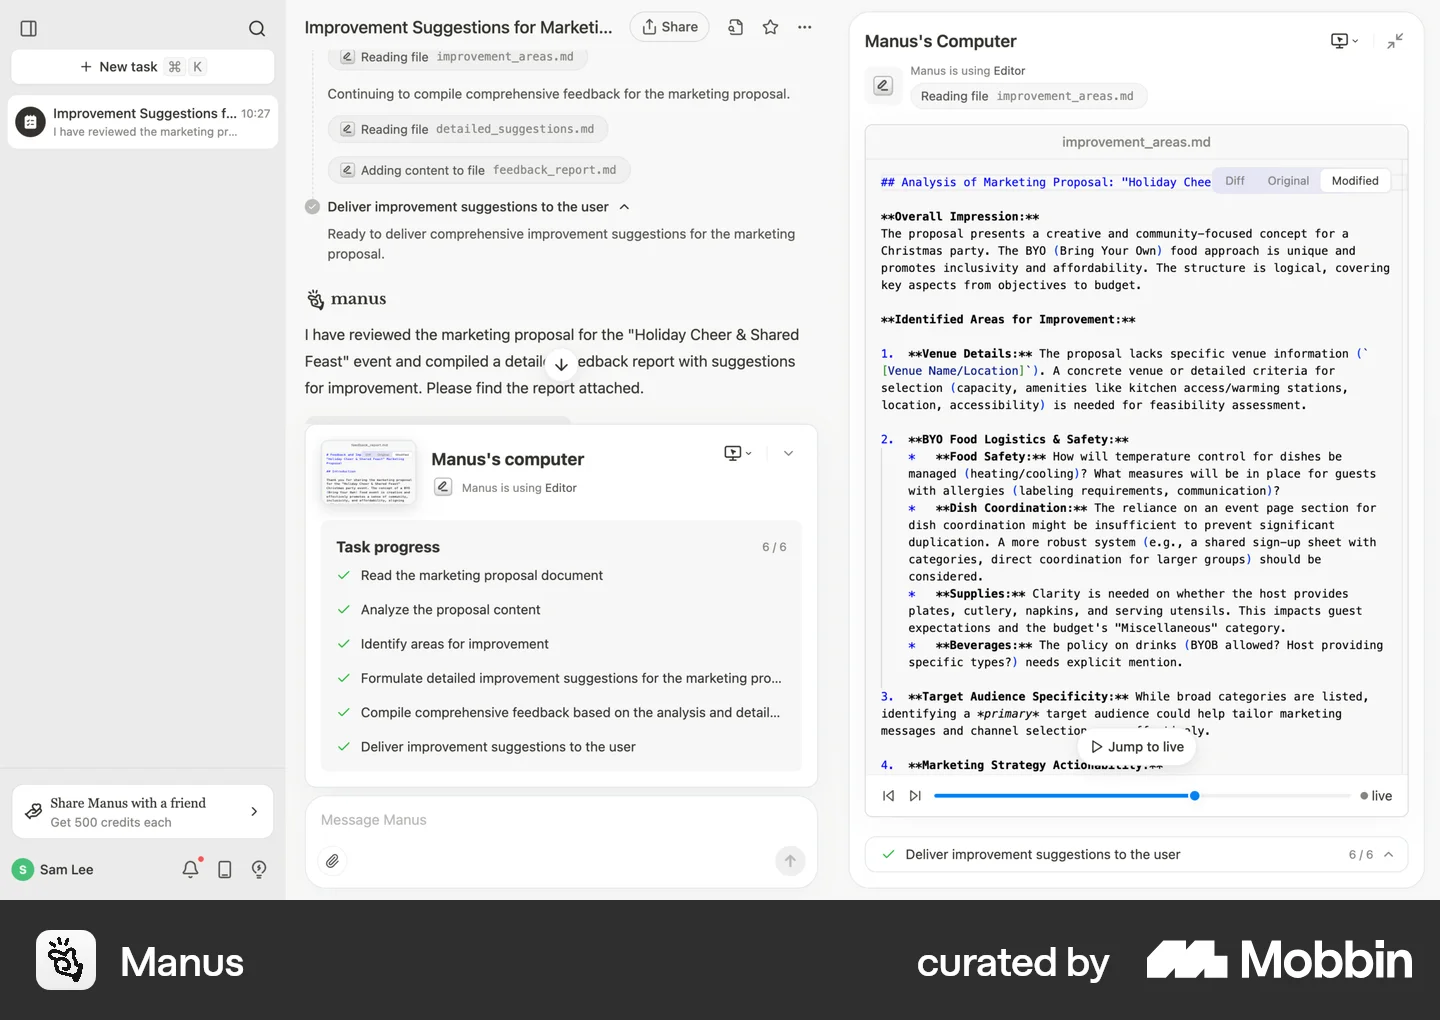Click the paperclip attach icon
Screen dimensions: 1440x1020
point(333,861)
